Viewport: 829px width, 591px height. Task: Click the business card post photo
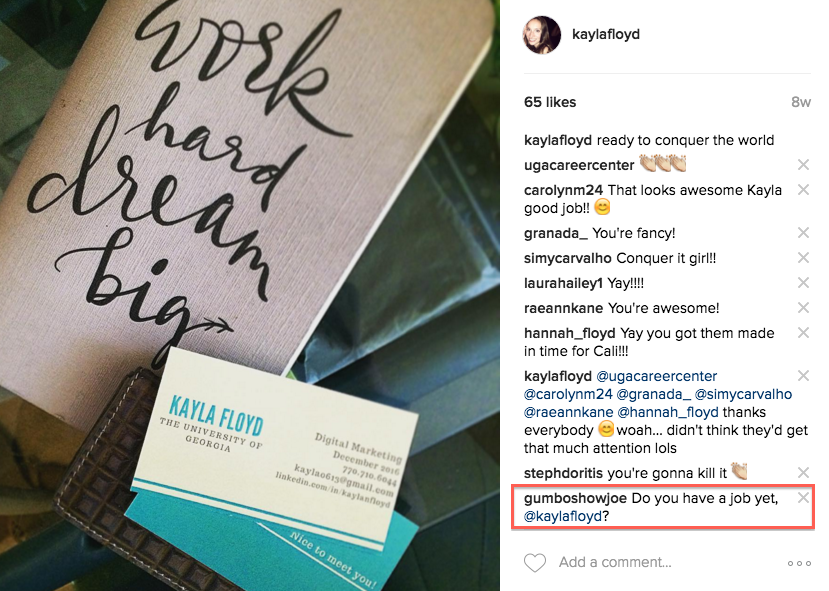tap(250, 296)
